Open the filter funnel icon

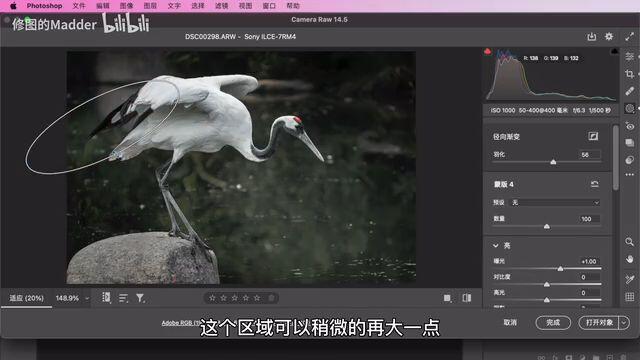tap(140, 298)
